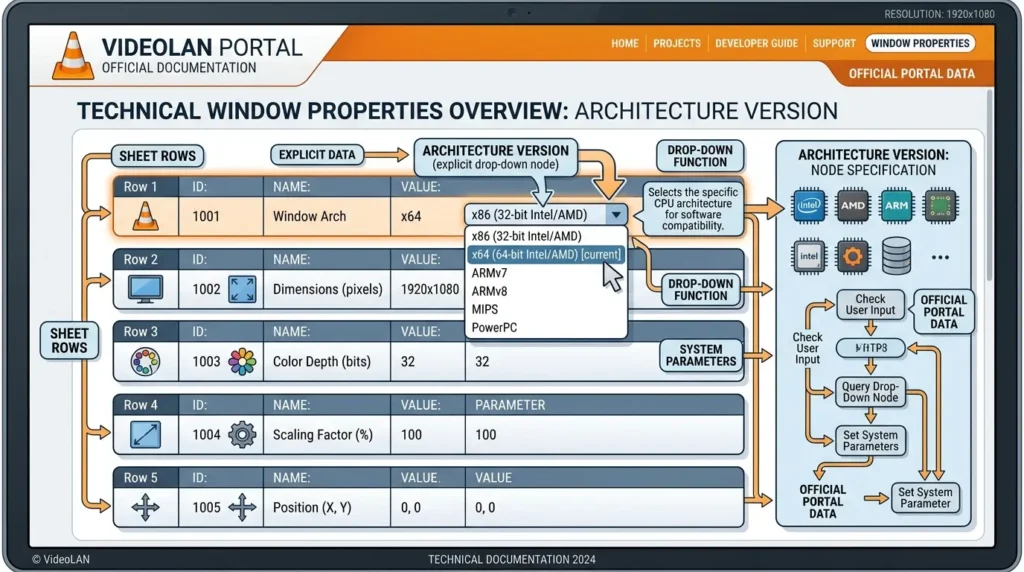Click the orange gear chip icon

pyautogui.click(x=852, y=256)
